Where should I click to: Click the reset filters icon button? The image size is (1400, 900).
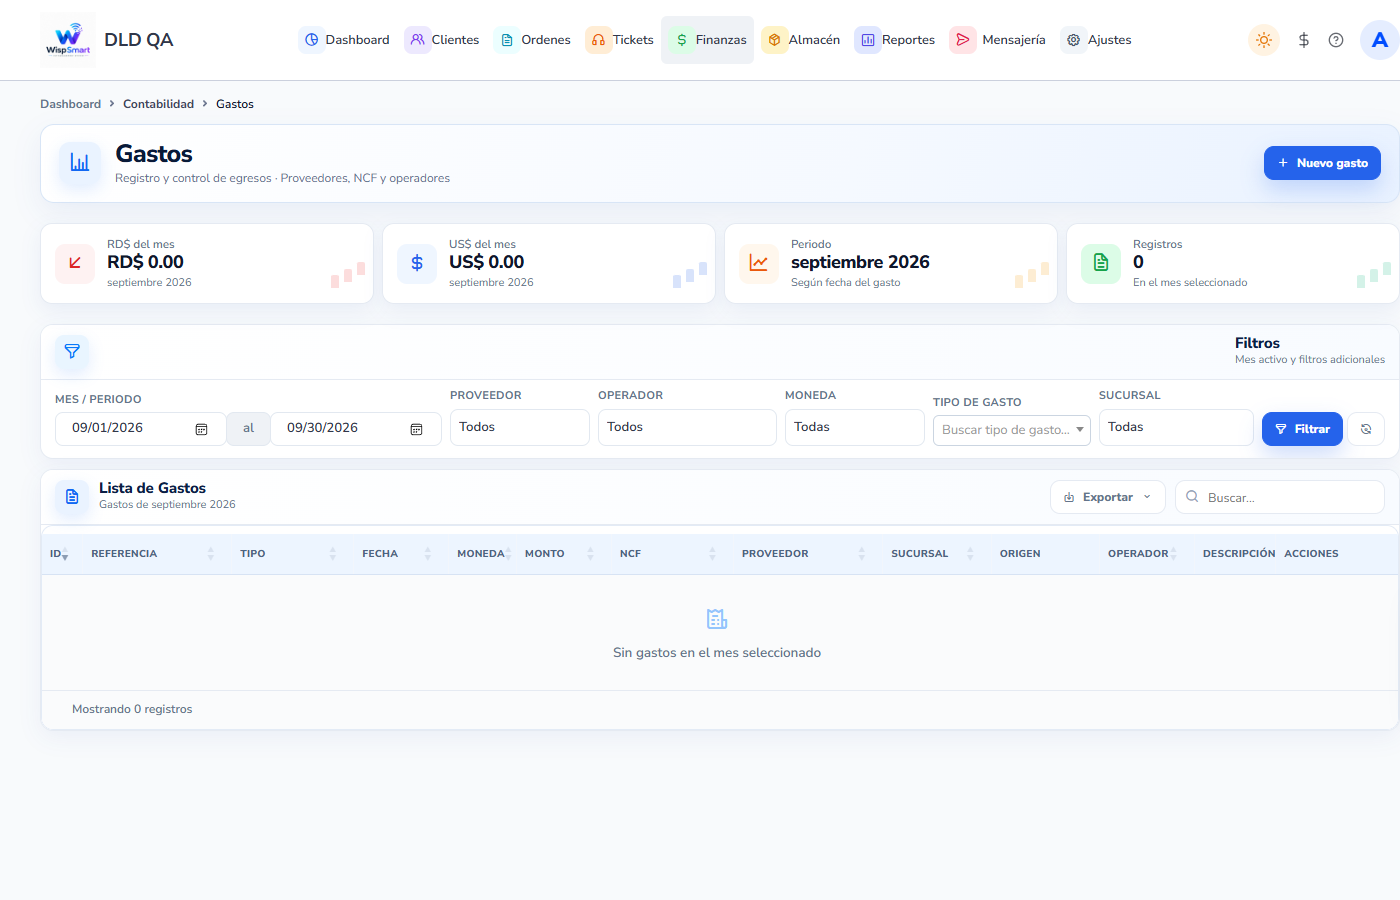[1366, 429]
